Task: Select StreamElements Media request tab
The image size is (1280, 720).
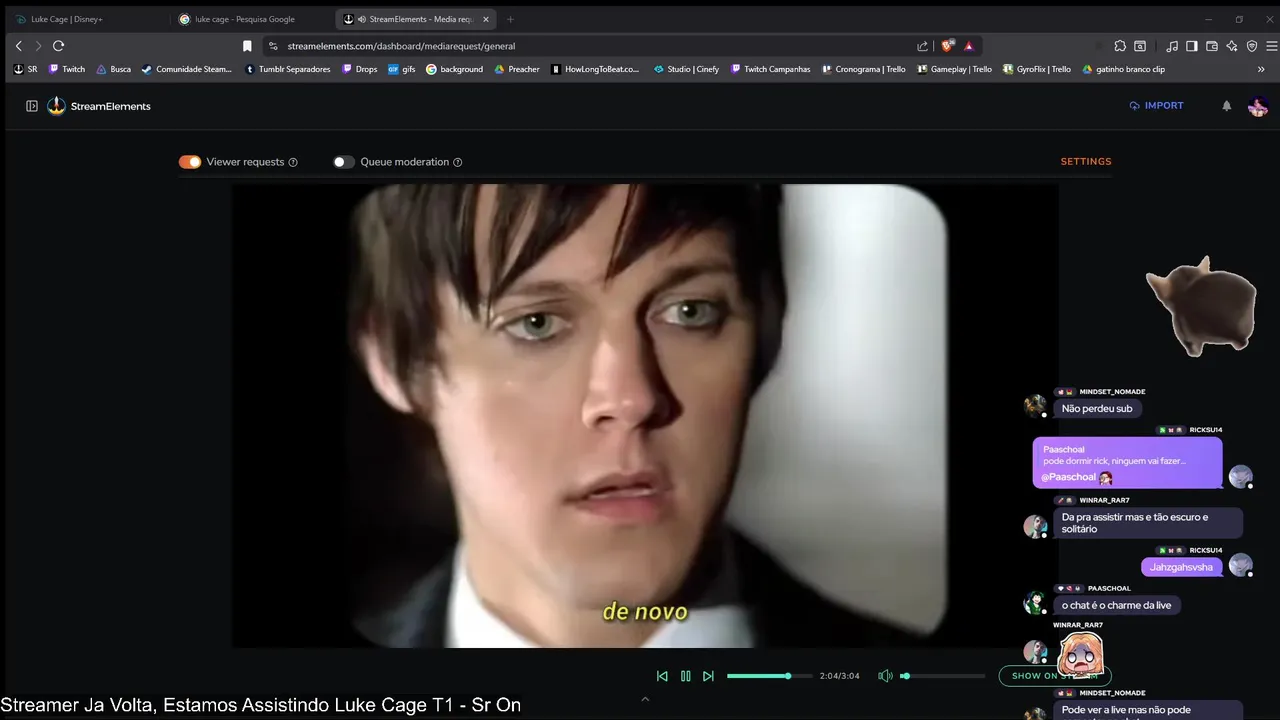Action: (x=415, y=19)
